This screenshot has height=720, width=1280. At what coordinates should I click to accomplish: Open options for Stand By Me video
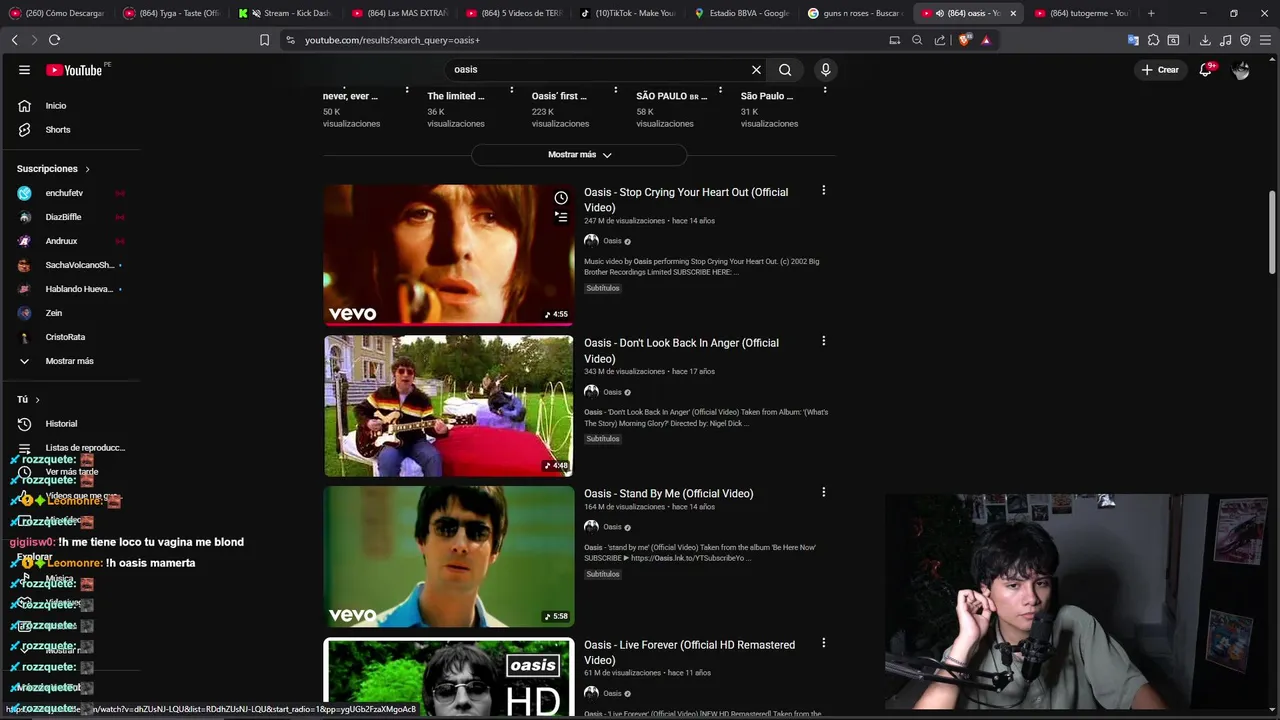pos(823,492)
